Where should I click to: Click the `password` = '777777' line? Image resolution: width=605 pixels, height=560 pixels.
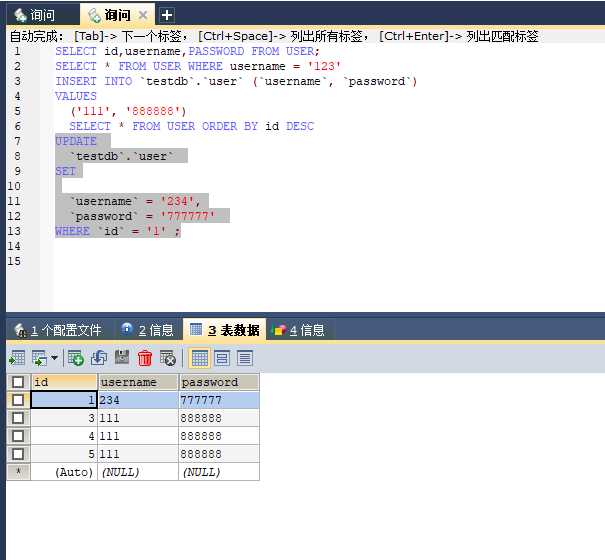coord(142,217)
